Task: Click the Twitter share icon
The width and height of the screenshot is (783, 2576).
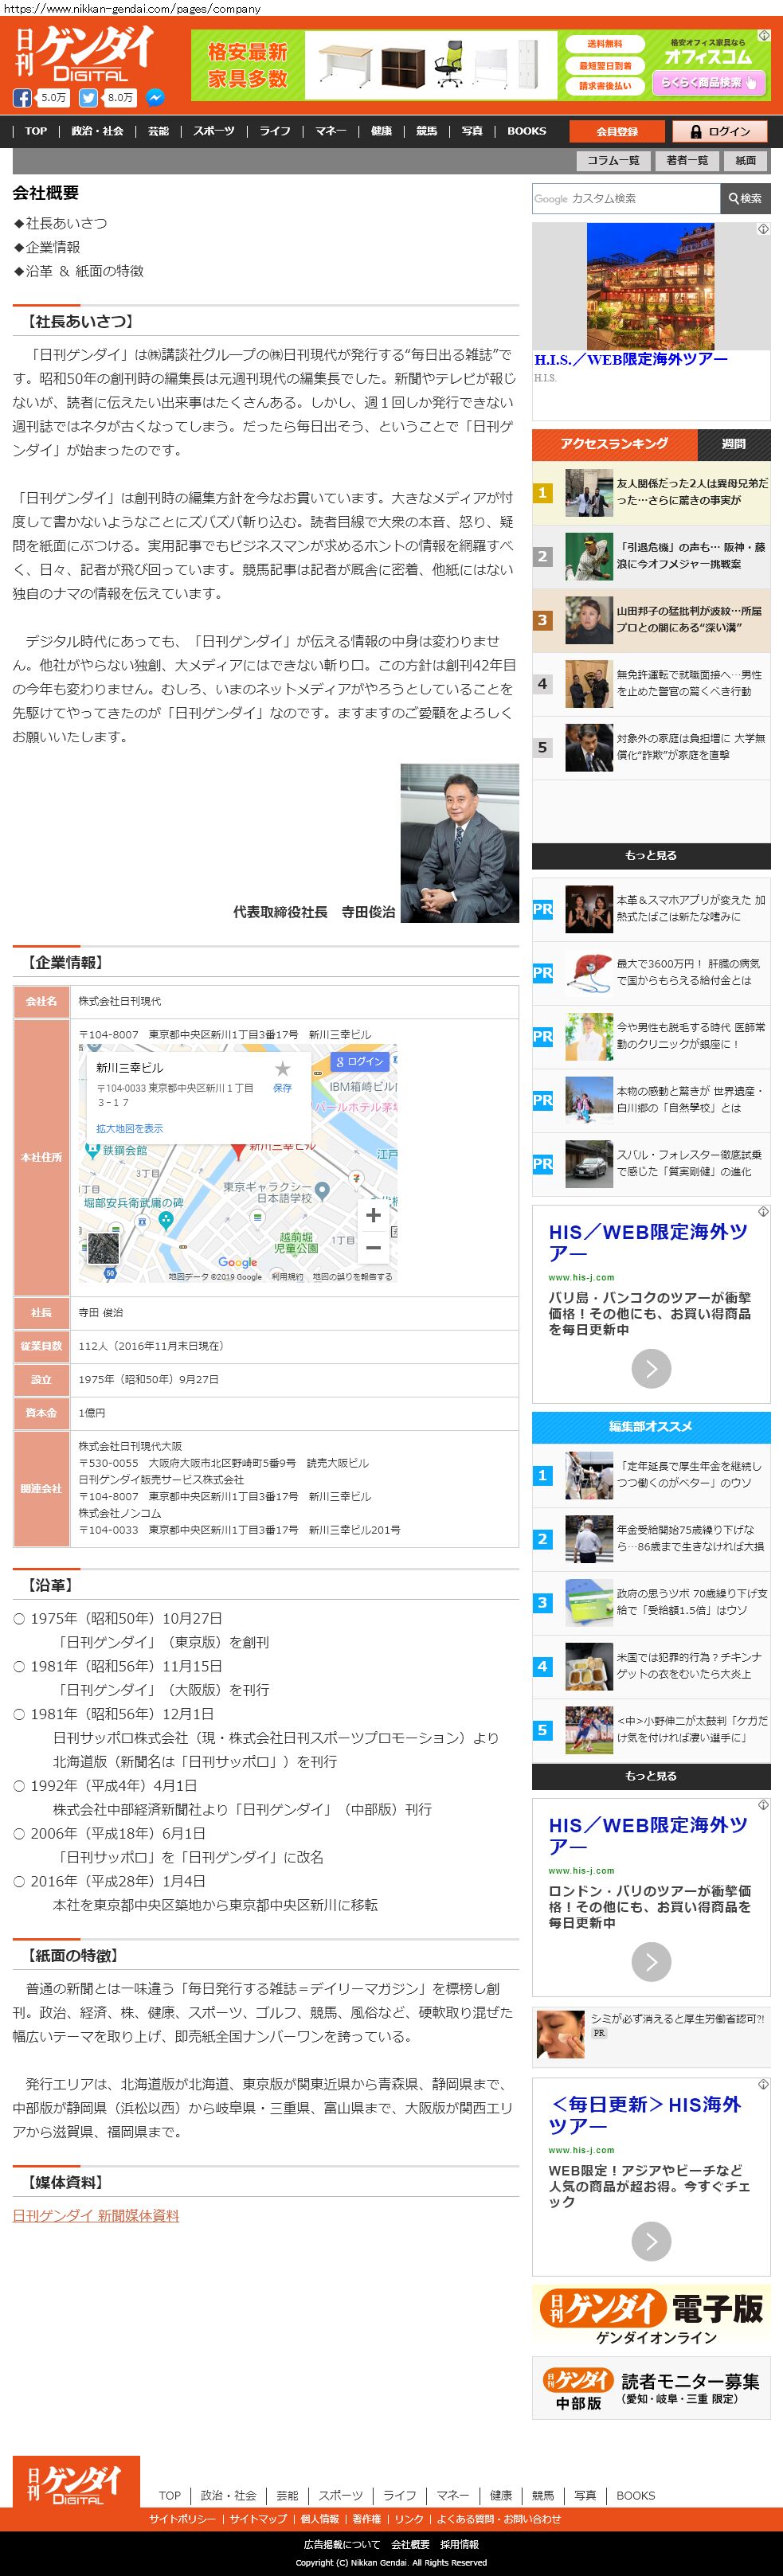Action: tap(88, 98)
